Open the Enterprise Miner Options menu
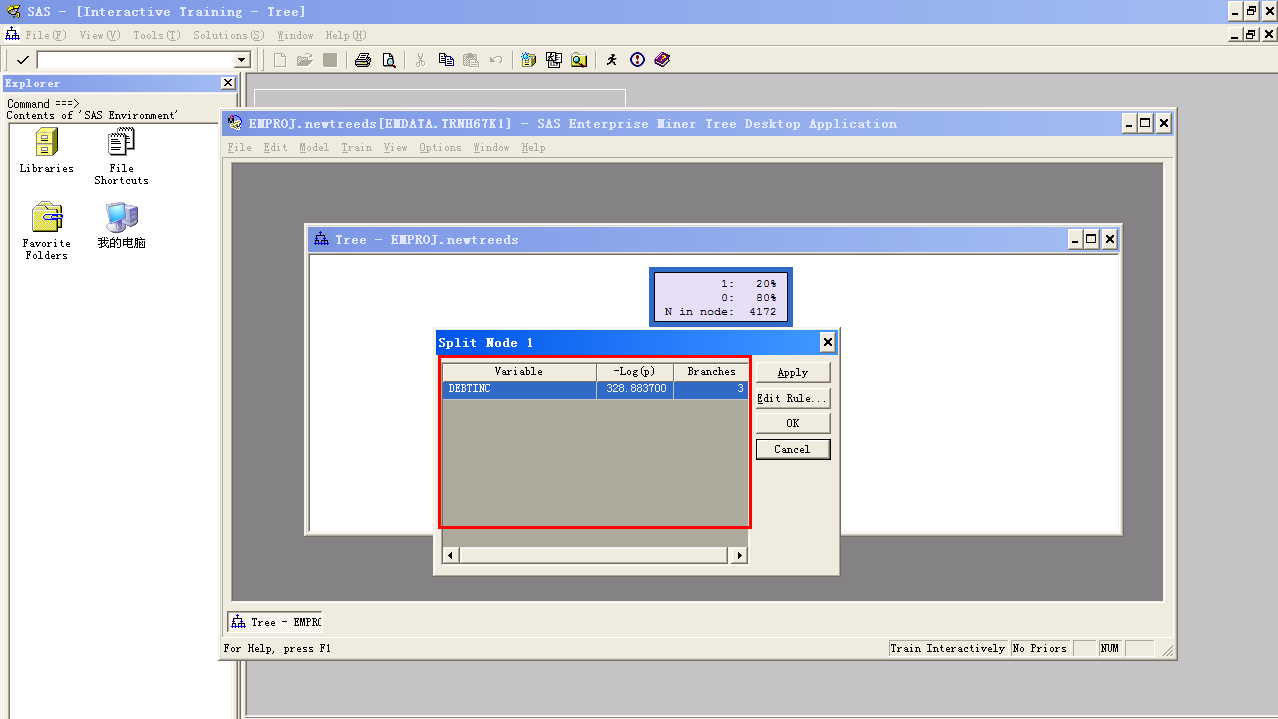 coord(440,147)
